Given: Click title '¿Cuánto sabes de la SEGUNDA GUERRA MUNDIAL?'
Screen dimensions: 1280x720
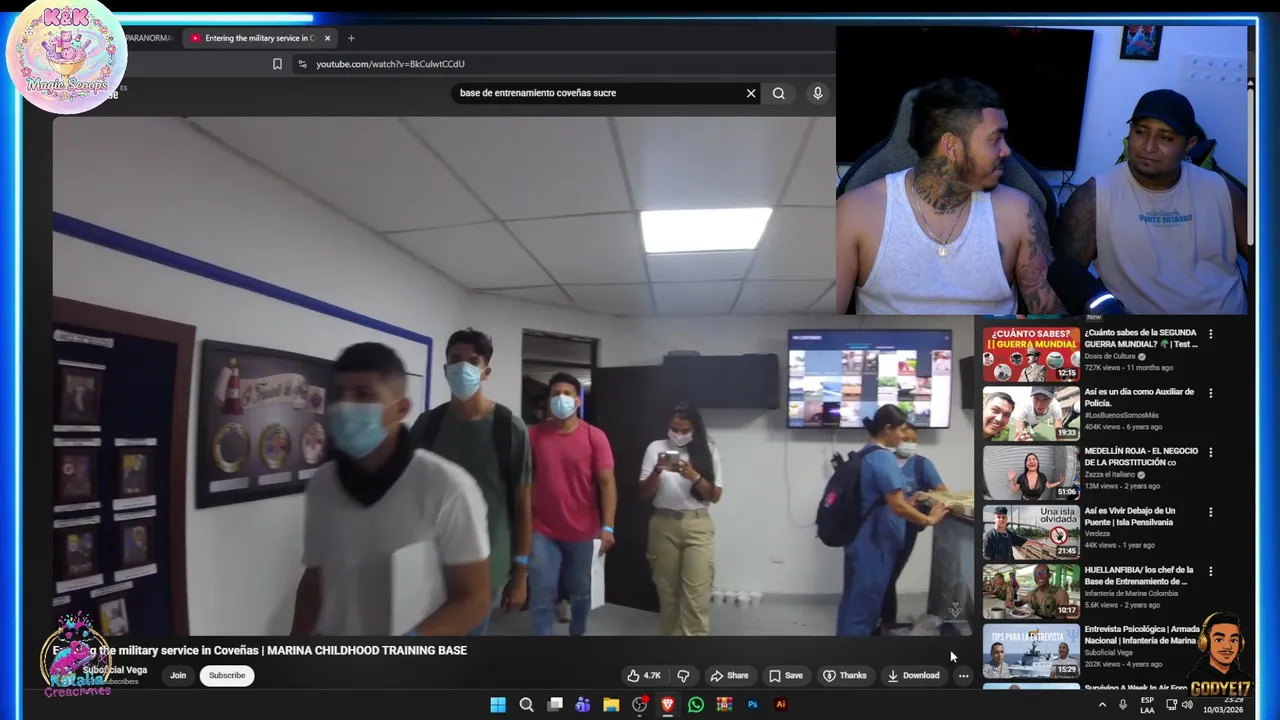Looking at the screenshot, I should 1141,338.
